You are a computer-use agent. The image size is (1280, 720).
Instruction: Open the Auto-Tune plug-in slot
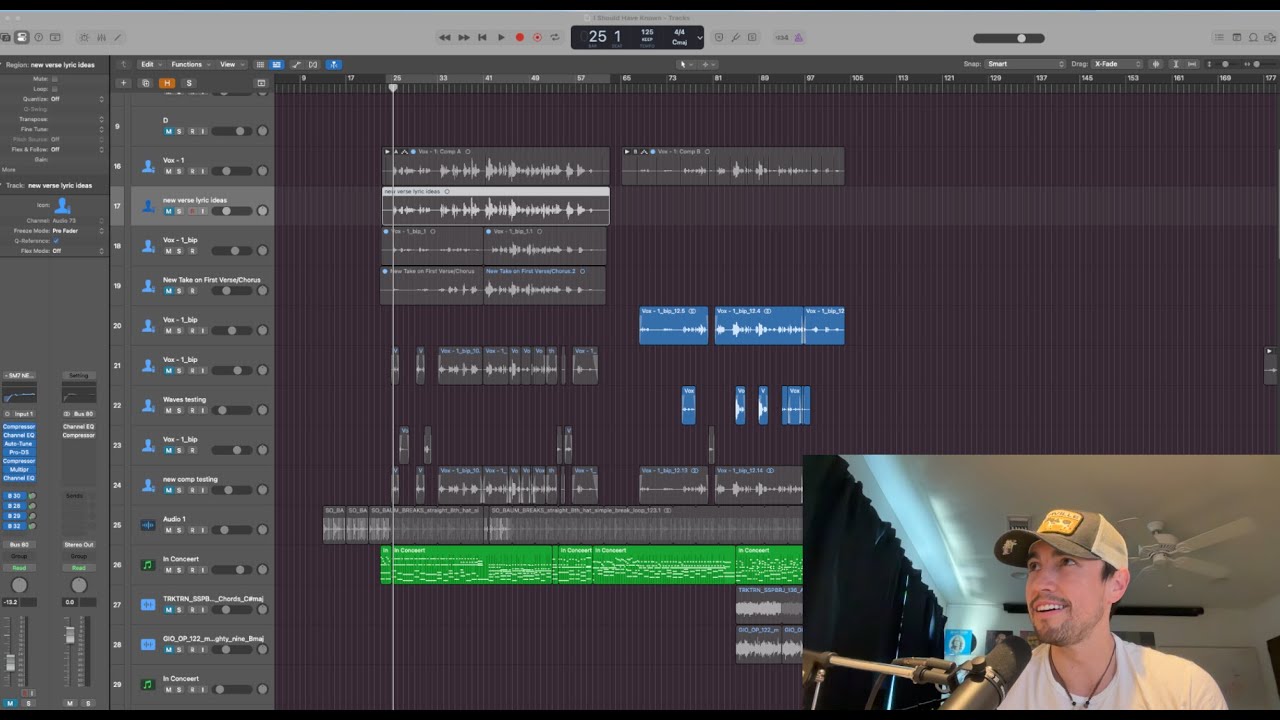pyautogui.click(x=19, y=444)
